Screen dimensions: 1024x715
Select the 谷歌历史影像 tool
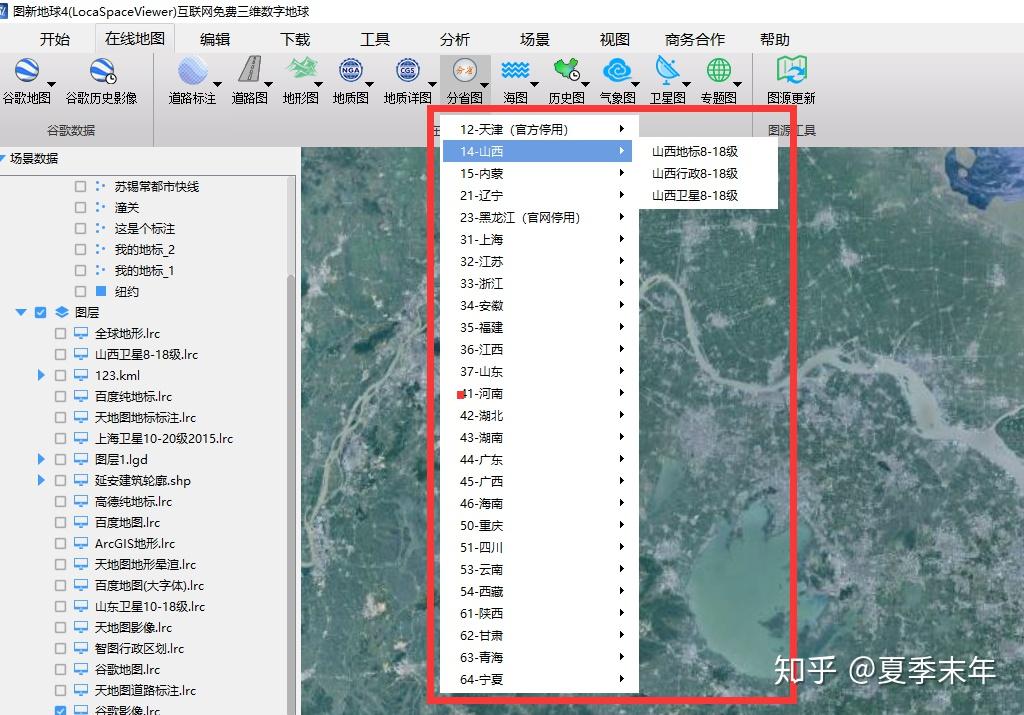click(x=100, y=80)
